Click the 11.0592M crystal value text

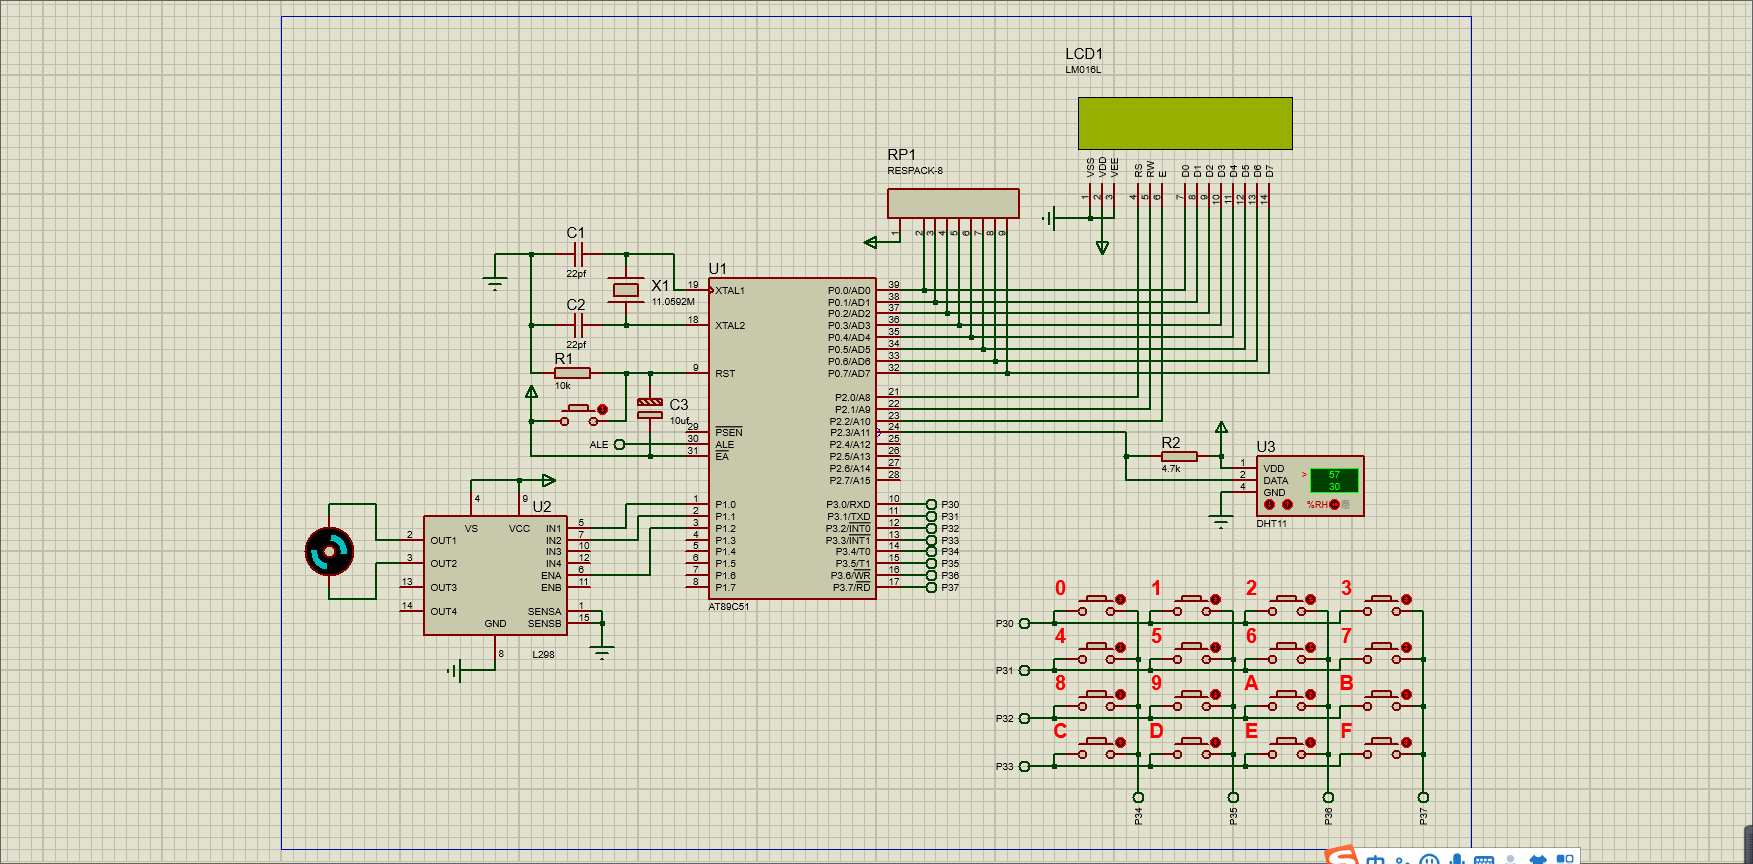[x=673, y=302]
